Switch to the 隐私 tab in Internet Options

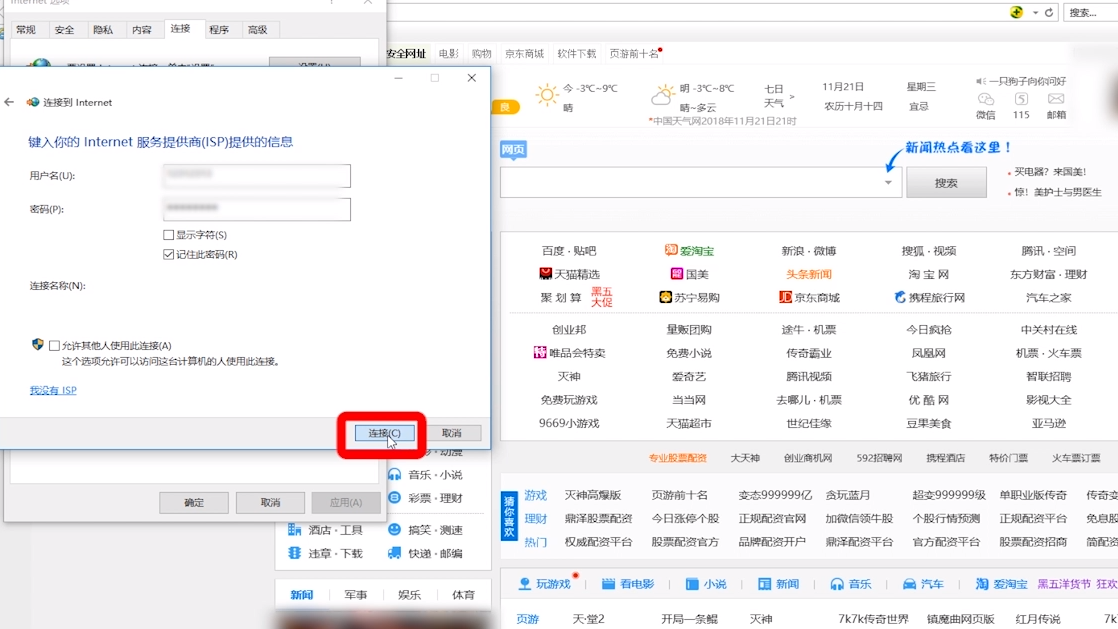(x=103, y=29)
